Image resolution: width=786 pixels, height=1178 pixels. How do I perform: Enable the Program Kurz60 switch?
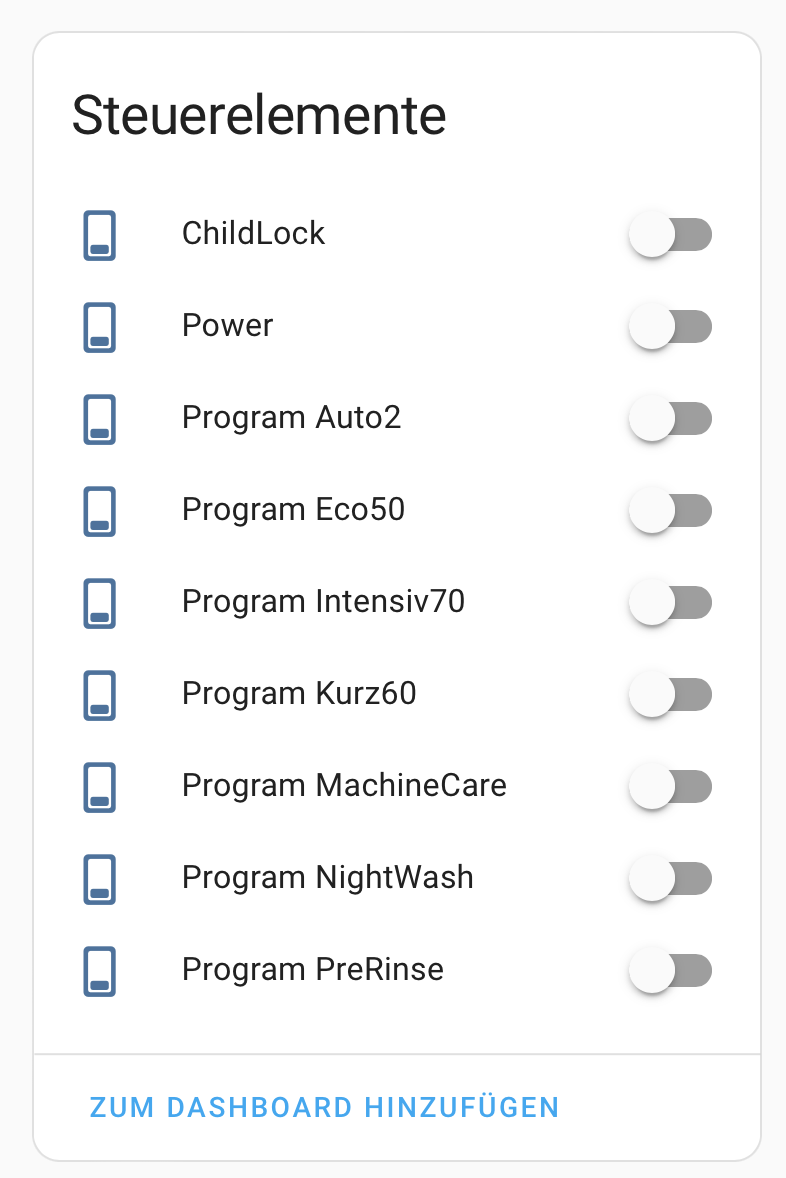pyautogui.click(x=670, y=695)
